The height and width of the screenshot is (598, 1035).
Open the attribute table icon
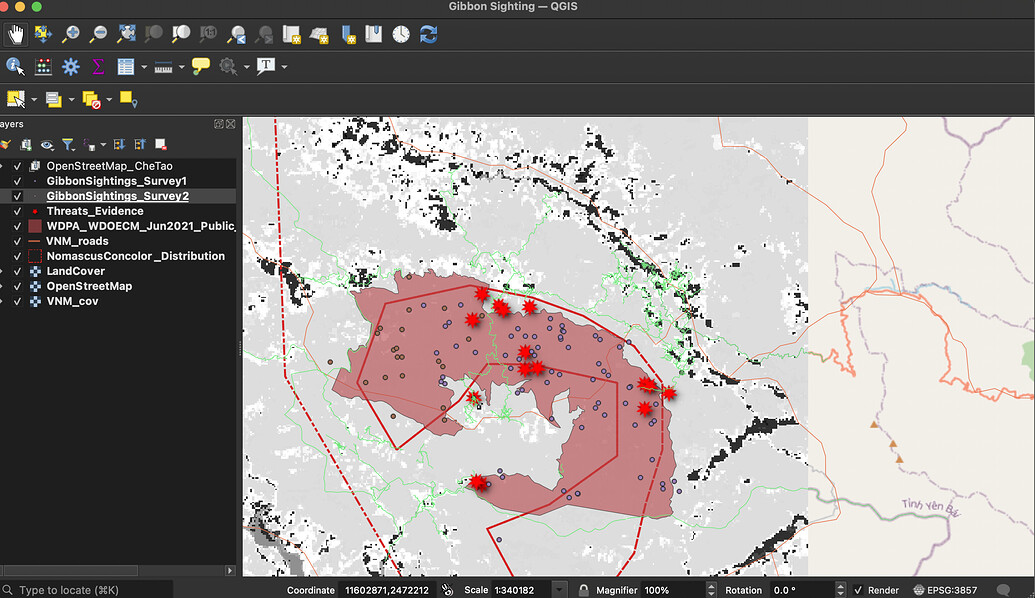(x=126, y=67)
